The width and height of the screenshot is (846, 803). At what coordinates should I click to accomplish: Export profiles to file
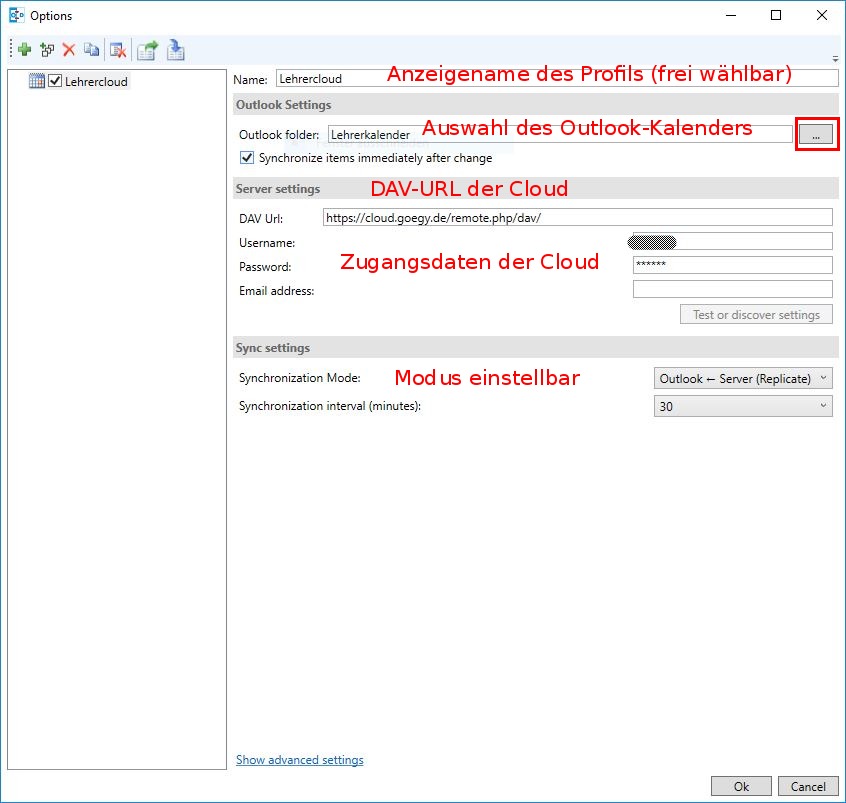pyautogui.click(x=148, y=49)
